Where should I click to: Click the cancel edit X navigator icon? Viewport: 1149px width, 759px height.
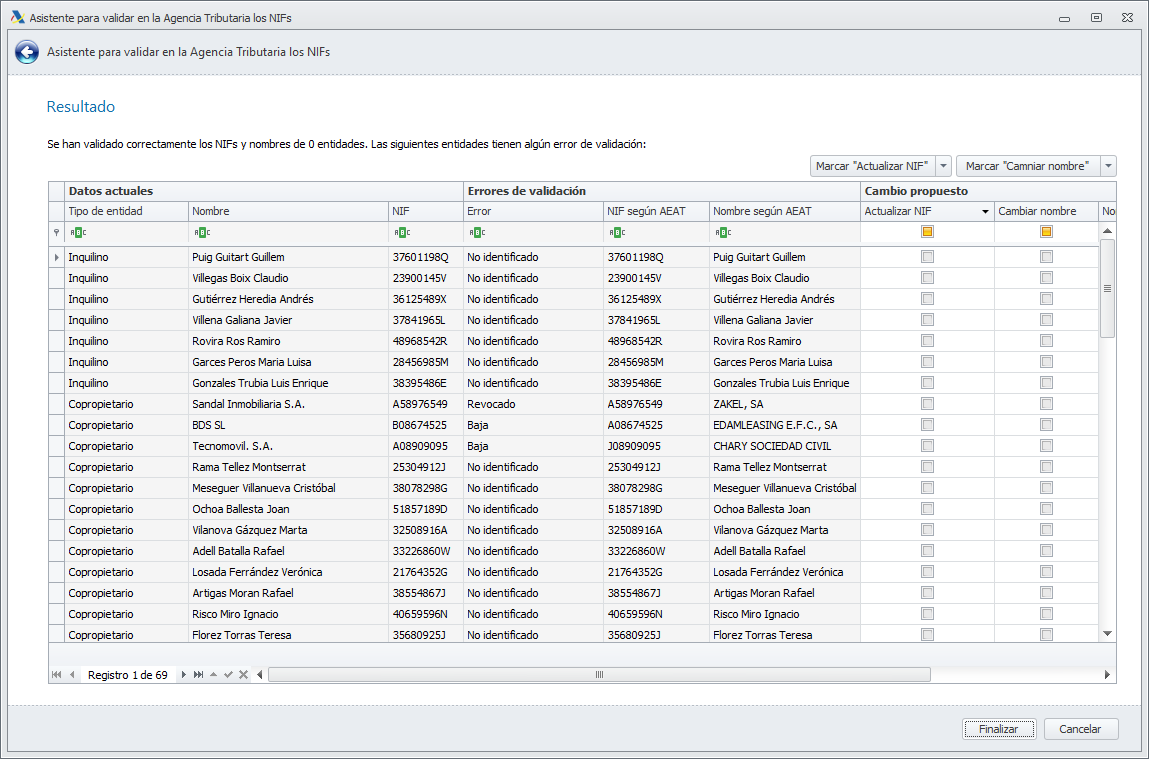tap(243, 675)
